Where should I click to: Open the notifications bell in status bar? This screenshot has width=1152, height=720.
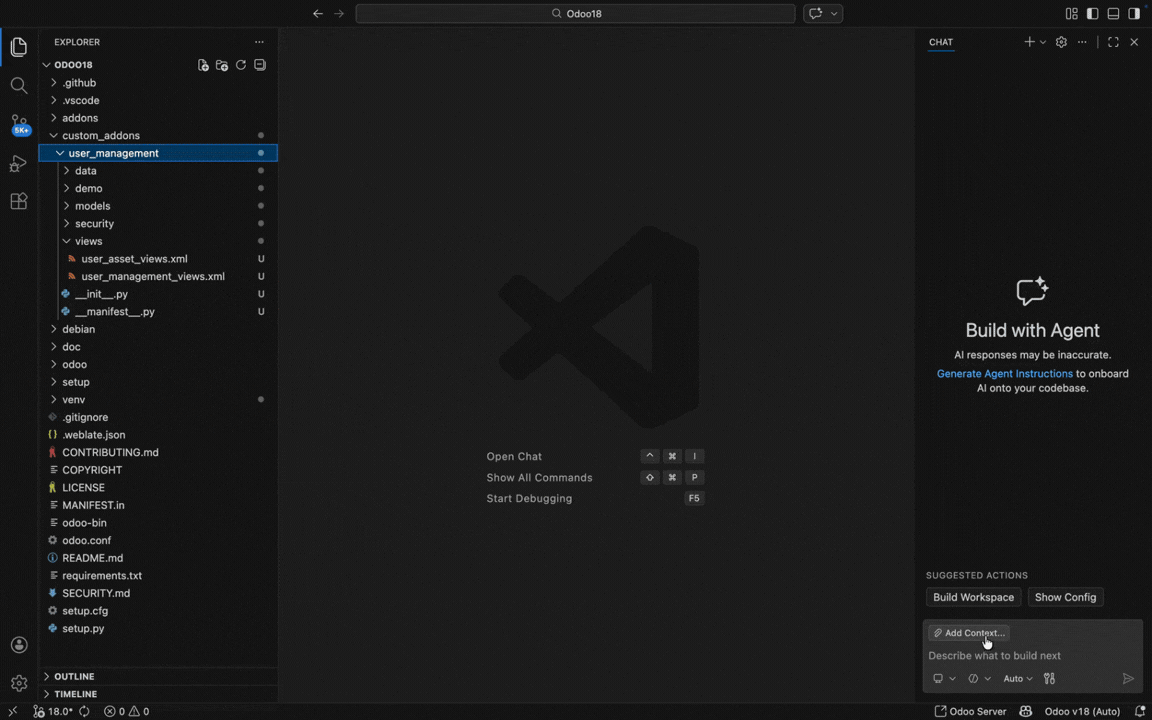(1140, 711)
